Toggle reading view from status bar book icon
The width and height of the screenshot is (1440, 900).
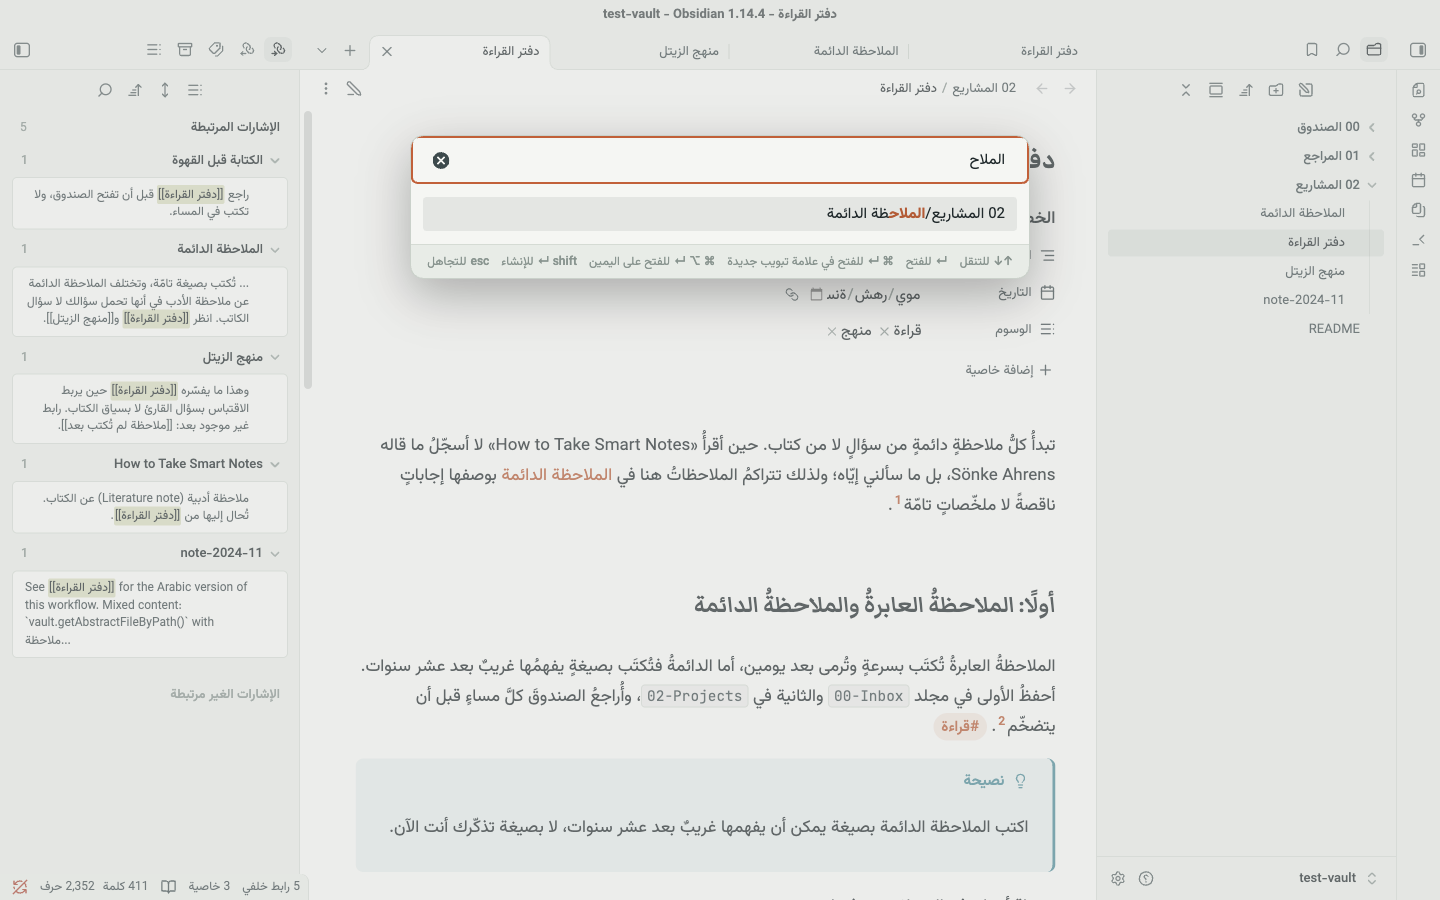pyautogui.click(x=169, y=886)
